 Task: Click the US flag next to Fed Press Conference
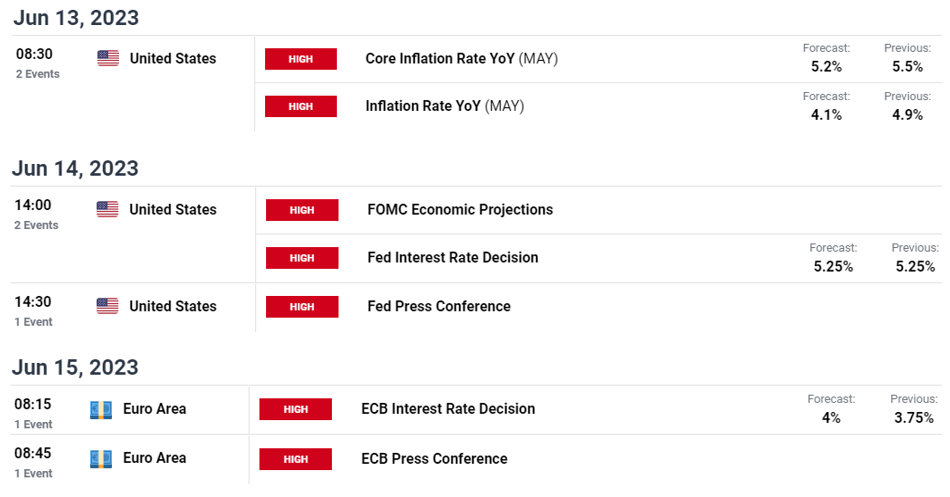click(107, 306)
